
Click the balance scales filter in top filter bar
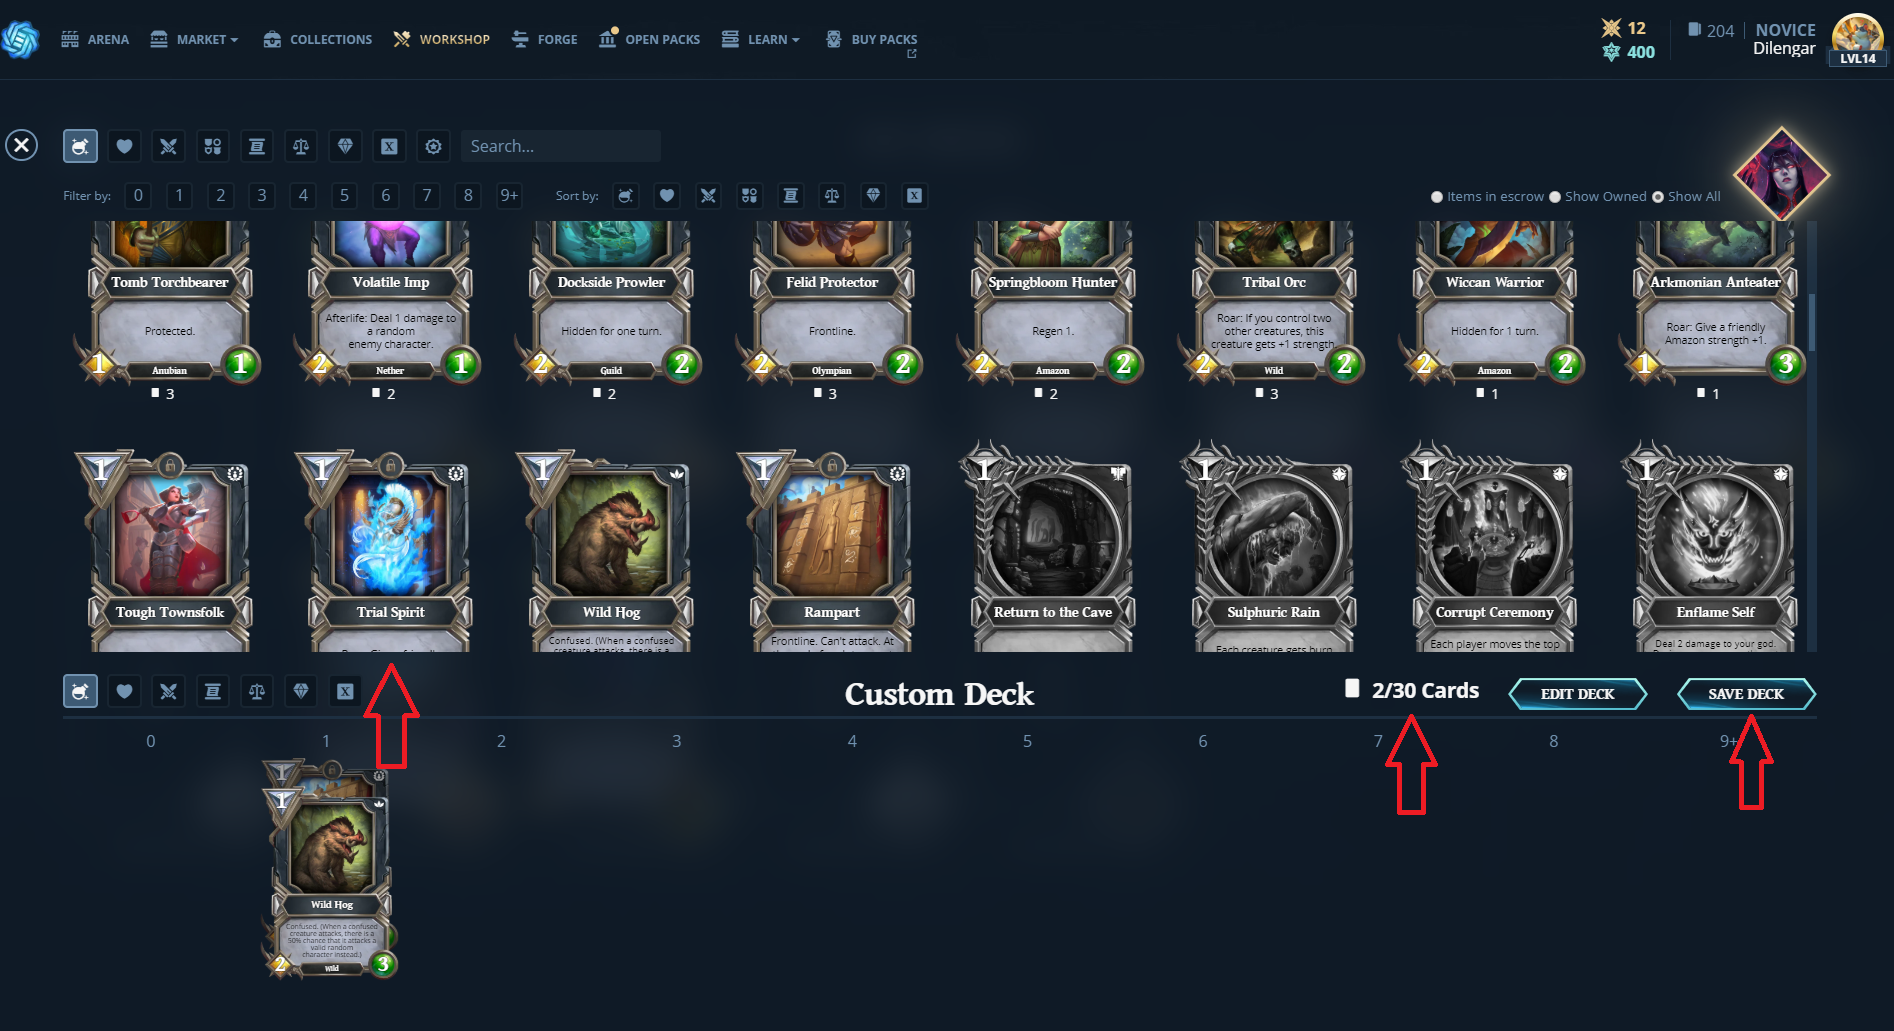[x=301, y=146]
